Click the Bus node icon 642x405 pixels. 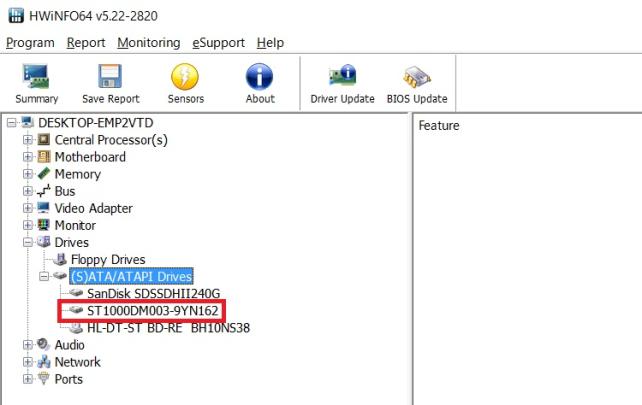pyautogui.click(x=44, y=191)
